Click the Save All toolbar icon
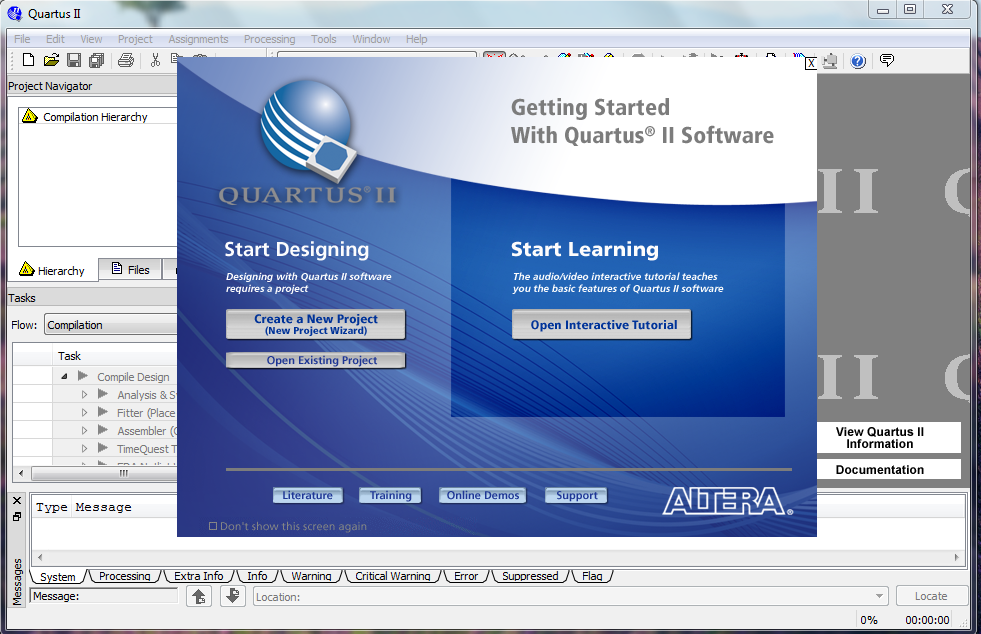 96,60
